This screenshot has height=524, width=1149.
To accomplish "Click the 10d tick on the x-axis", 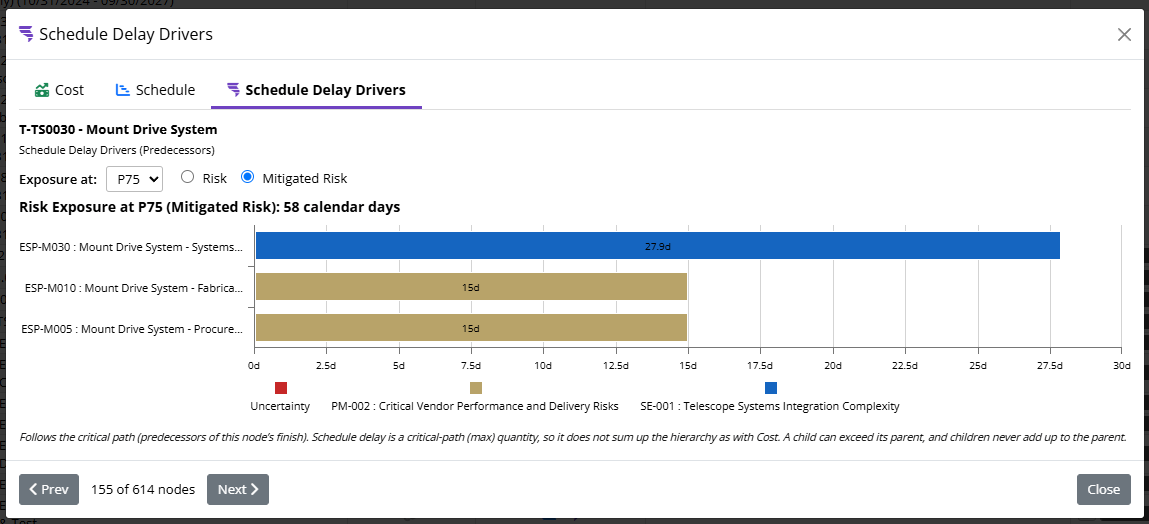I will click(544, 365).
